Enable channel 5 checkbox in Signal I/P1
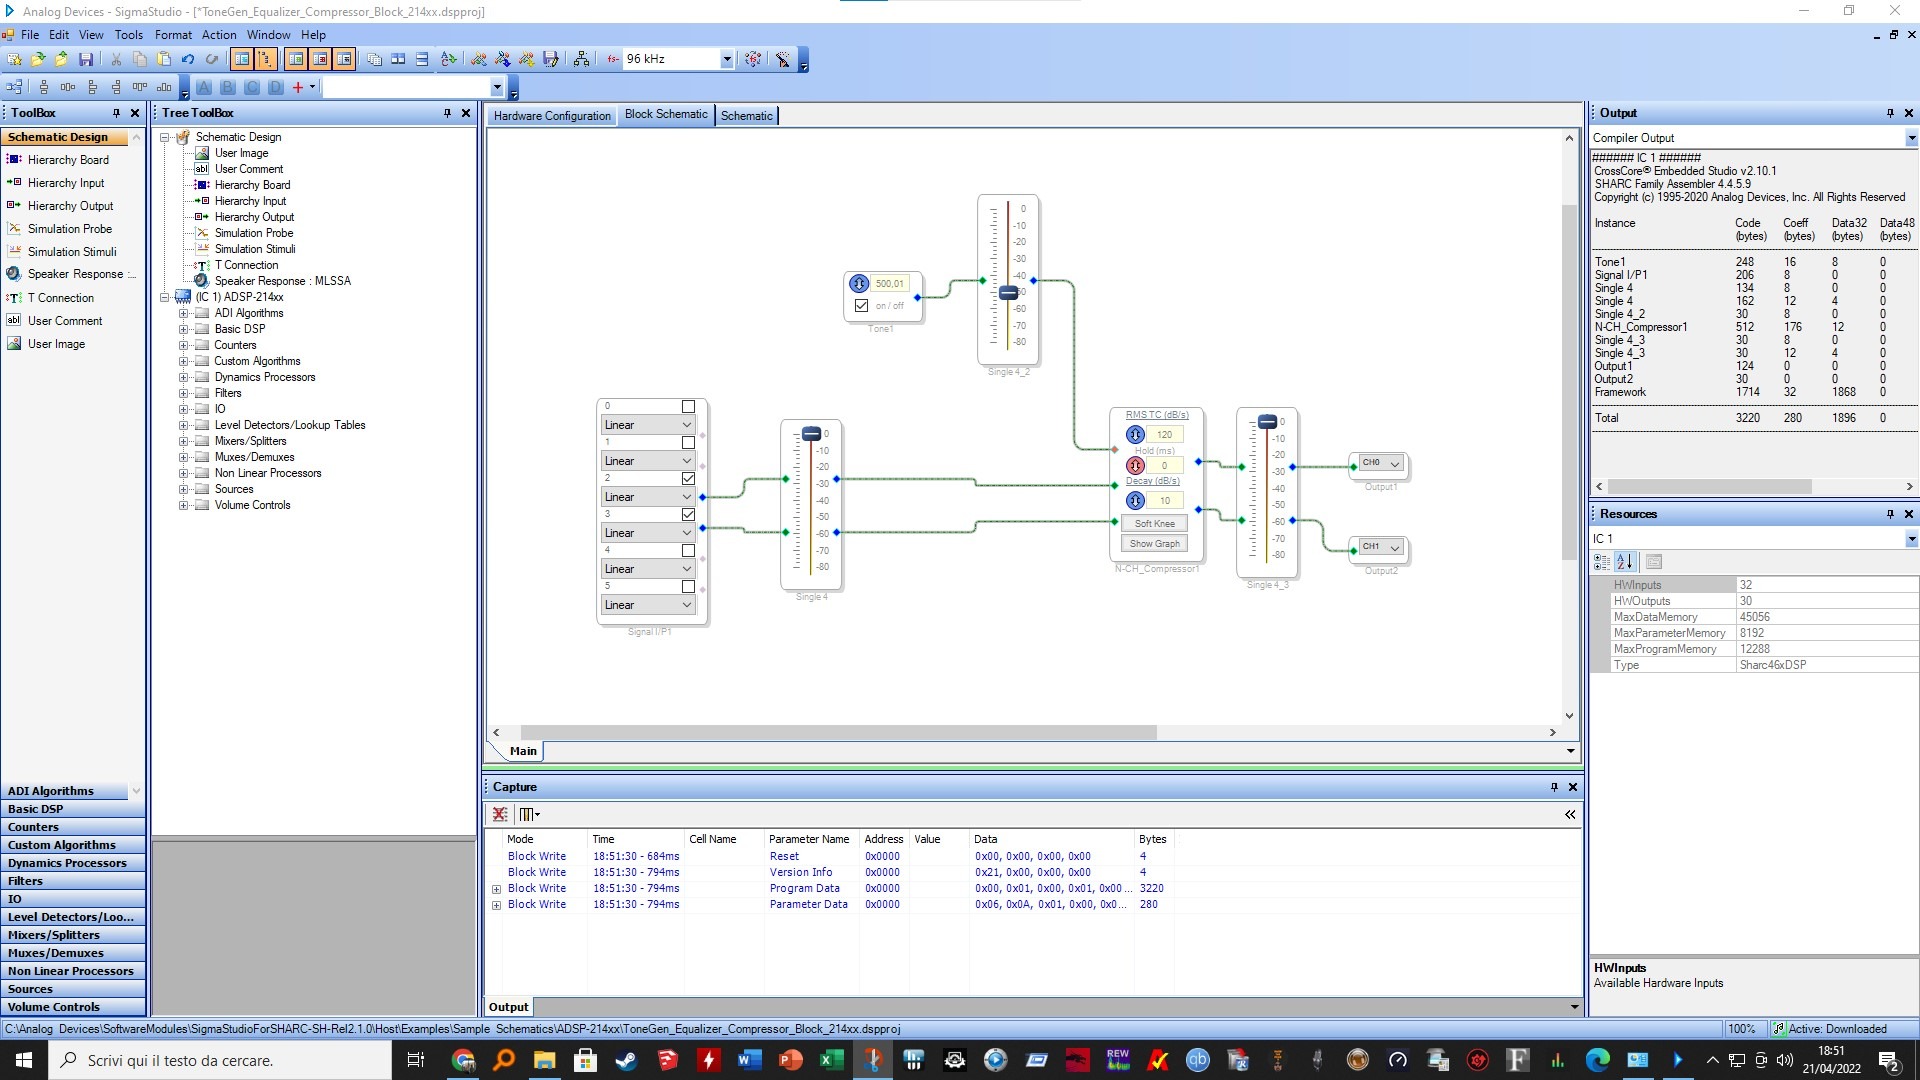Screen dimensions: 1920x1080 click(688, 587)
